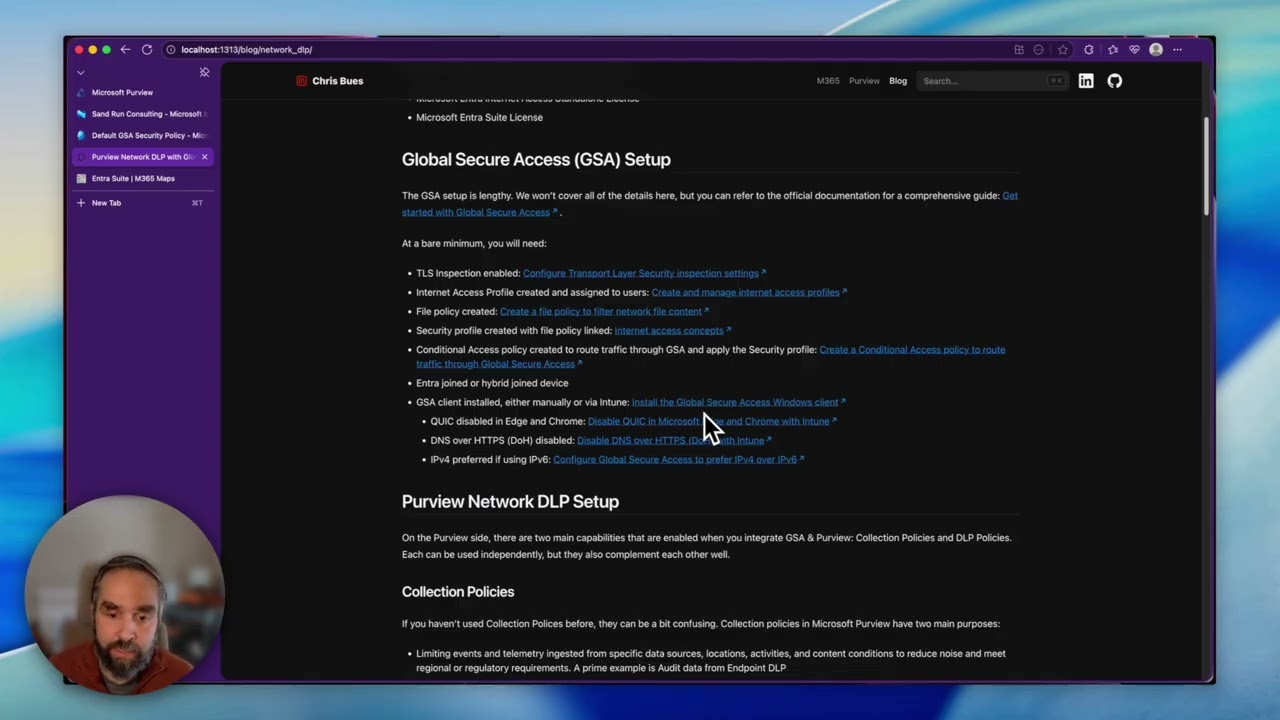Open Browser essentials heart icon
The width and height of the screenshot is (1280, 720).
(1134, 49)
